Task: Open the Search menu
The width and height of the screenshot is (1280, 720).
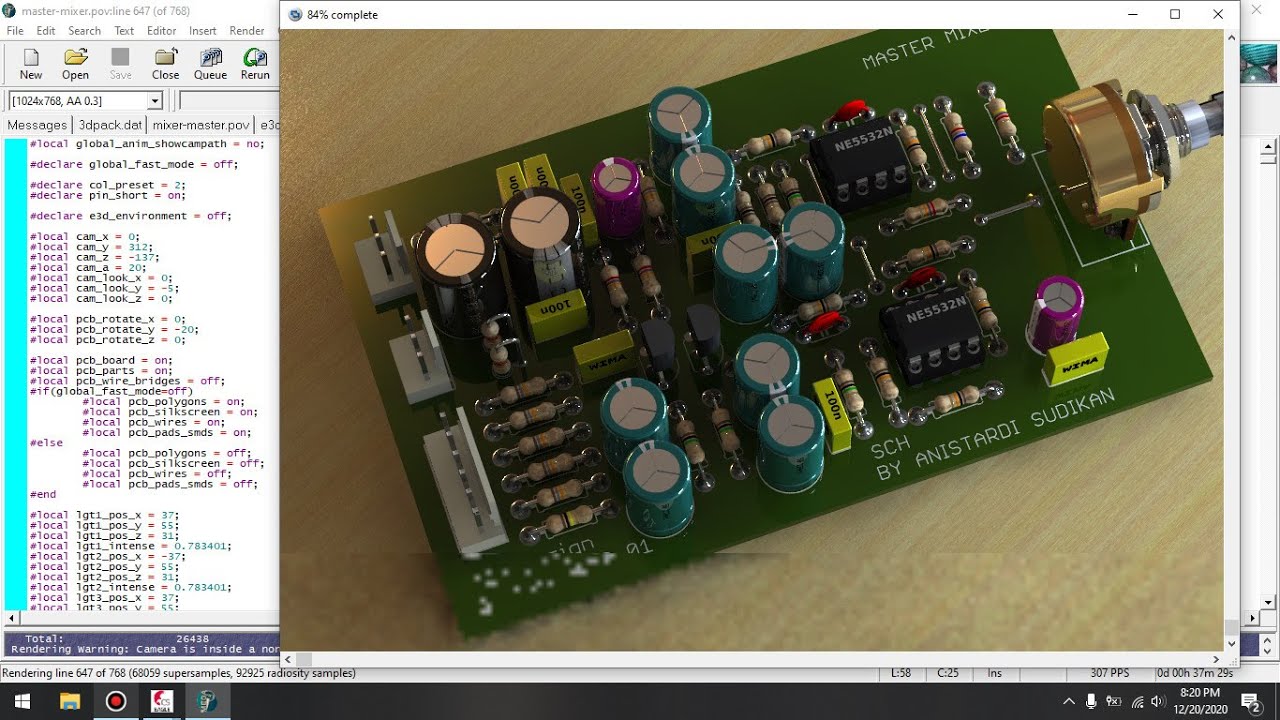Action: [x=84, y=31]
